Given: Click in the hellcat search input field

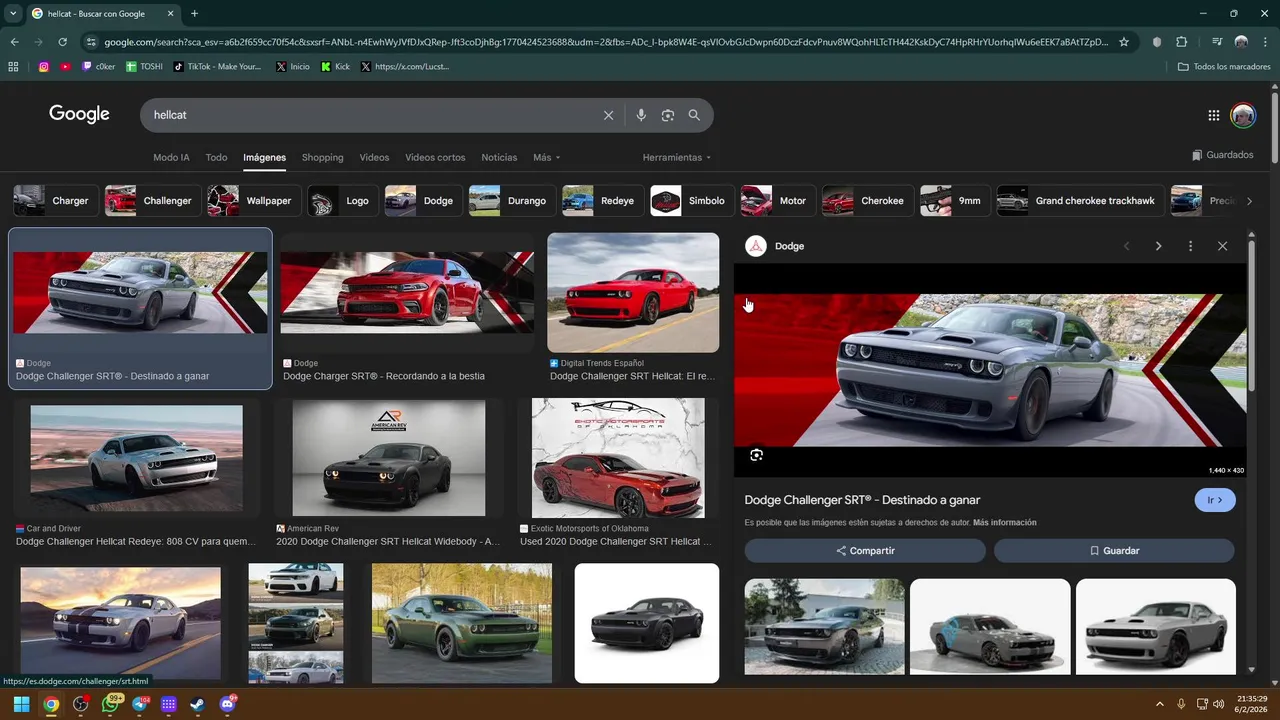Looking at the screenshot, I should pyautogui.click(x=370, y=115).
